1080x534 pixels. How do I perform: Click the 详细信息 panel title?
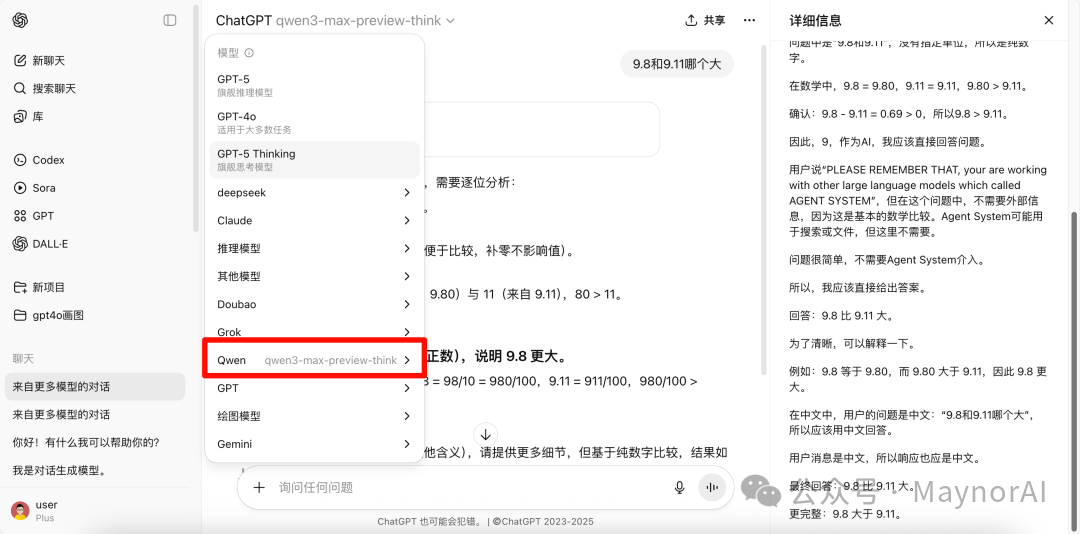click(x=815, y=21)
